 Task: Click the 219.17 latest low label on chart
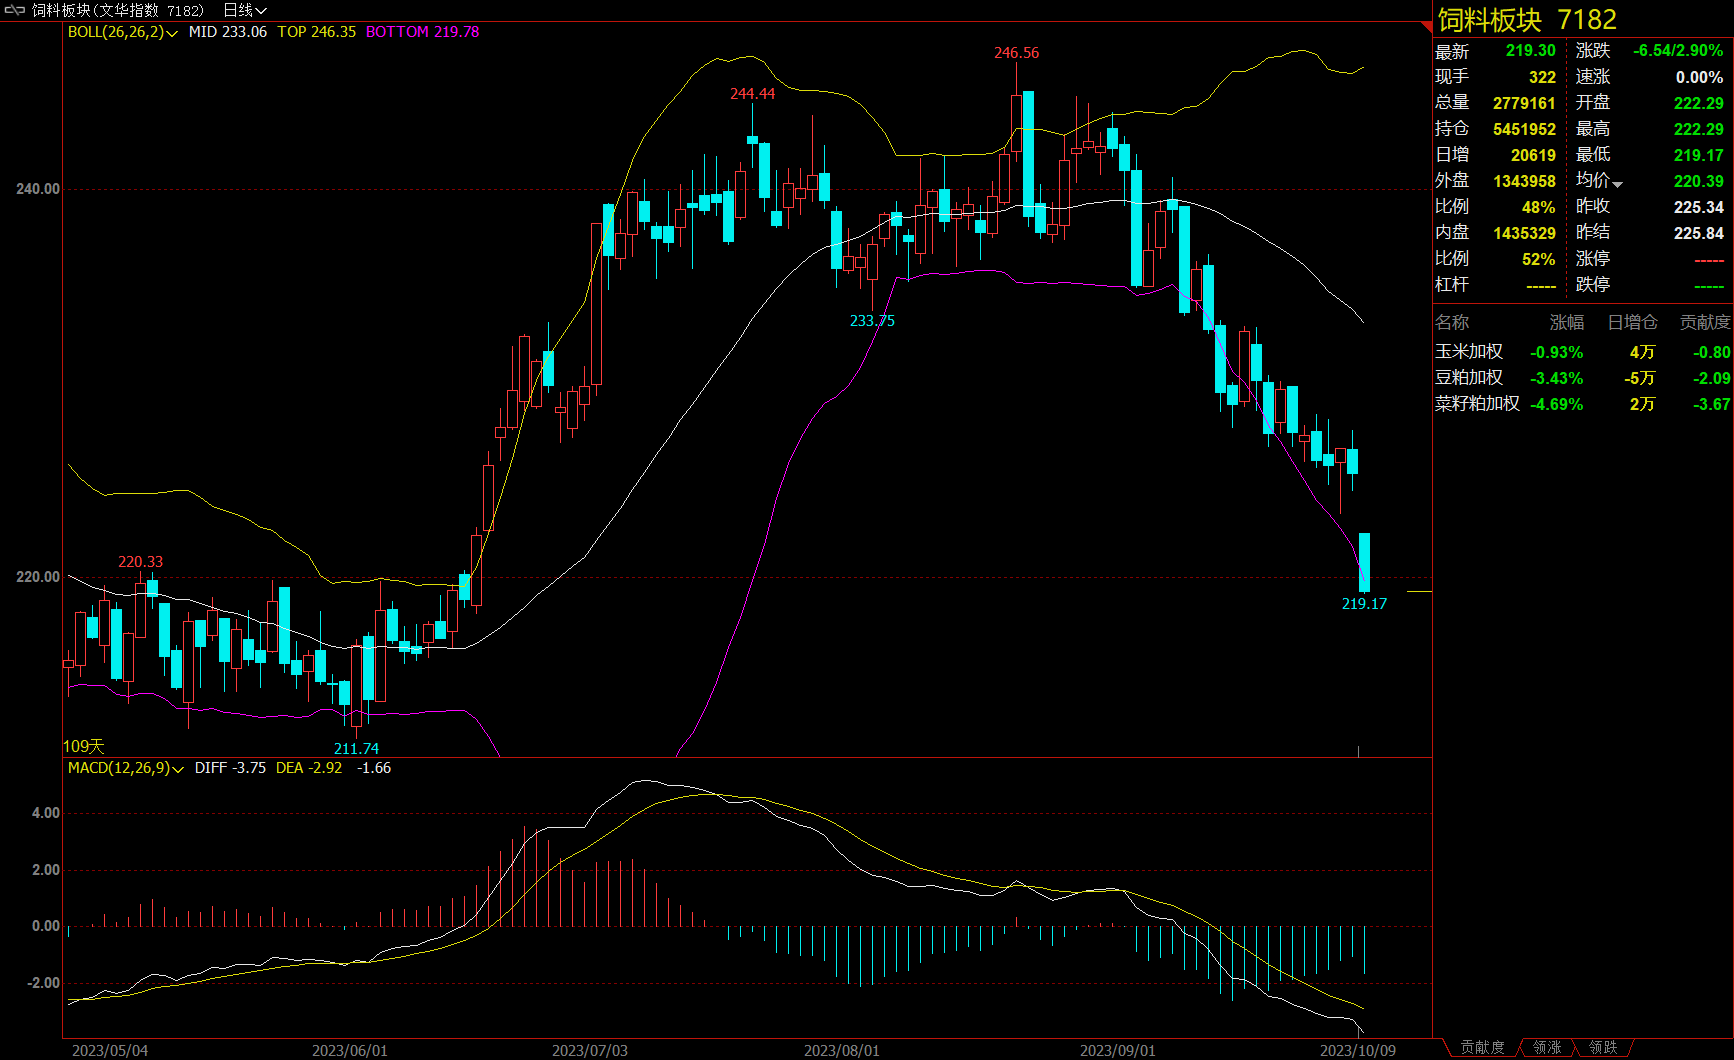point(1364,604)
